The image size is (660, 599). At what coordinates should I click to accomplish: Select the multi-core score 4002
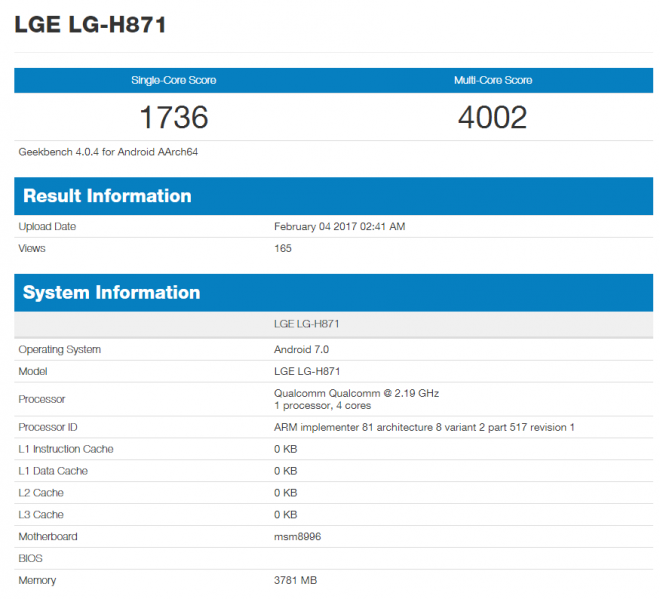click(x=492, y=117)
